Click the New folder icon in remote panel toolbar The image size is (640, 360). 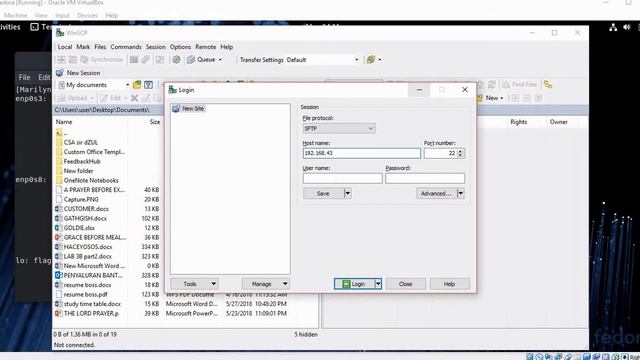point(490,98)
